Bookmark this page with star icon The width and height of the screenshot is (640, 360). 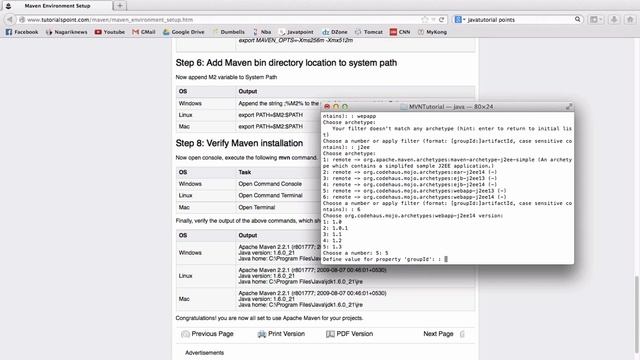(425, 20)
